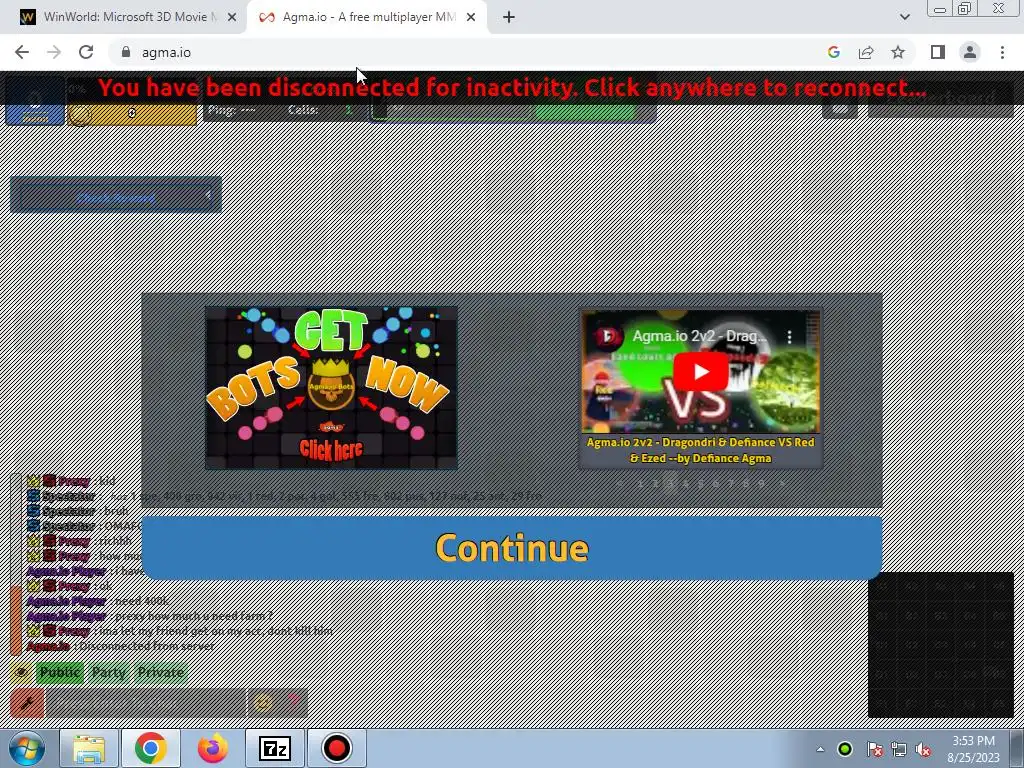Click the Google icon in the address bar
The height and width of the screenshot is (768, 1024).
pyautogui.click(x=833, y=52)
